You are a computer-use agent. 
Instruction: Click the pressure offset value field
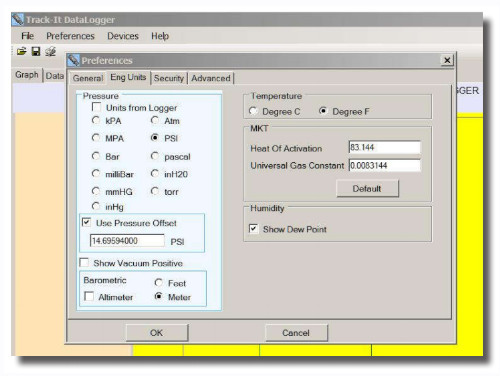tap(127, 241)
